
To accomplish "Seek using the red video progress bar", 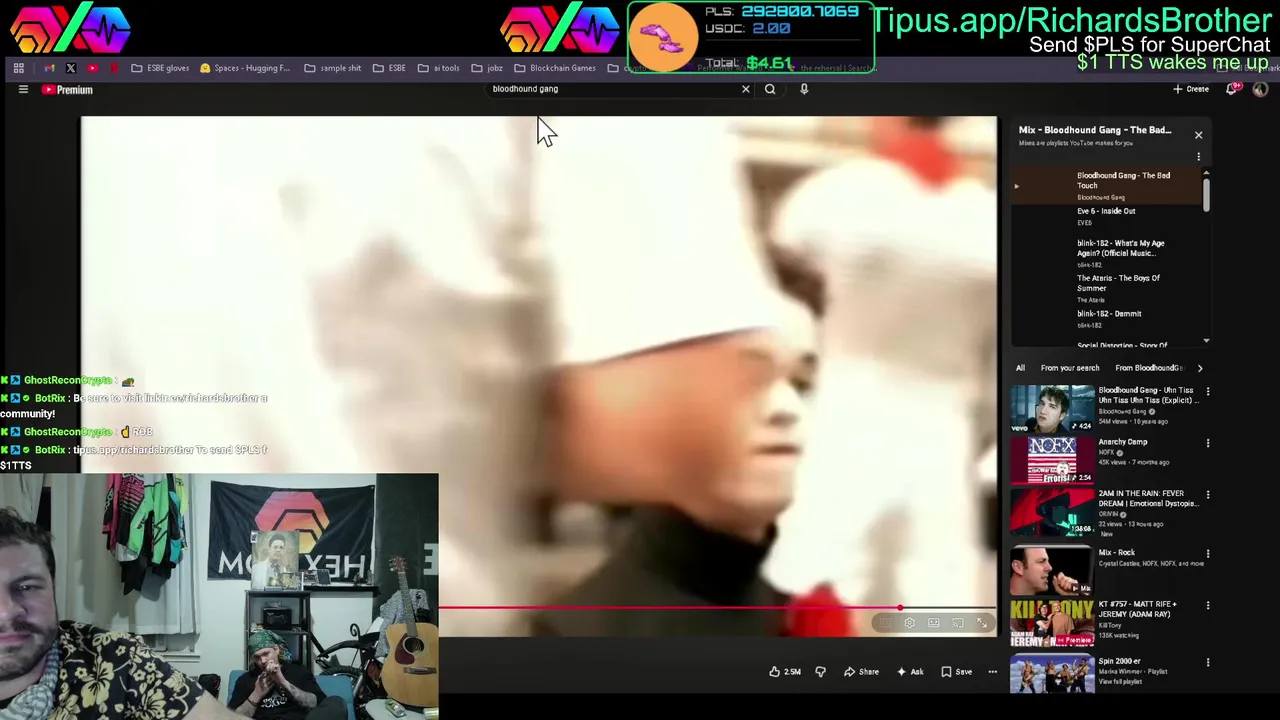I will 717,607.
